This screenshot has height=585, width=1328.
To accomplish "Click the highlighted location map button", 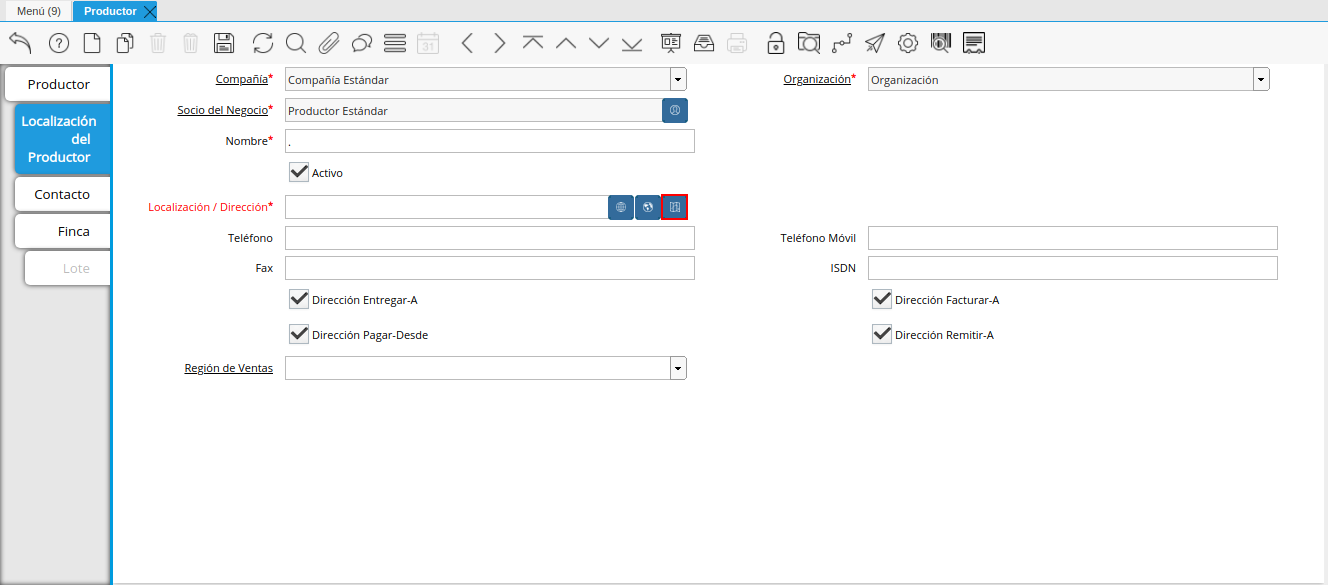I will tap(675, 207).
